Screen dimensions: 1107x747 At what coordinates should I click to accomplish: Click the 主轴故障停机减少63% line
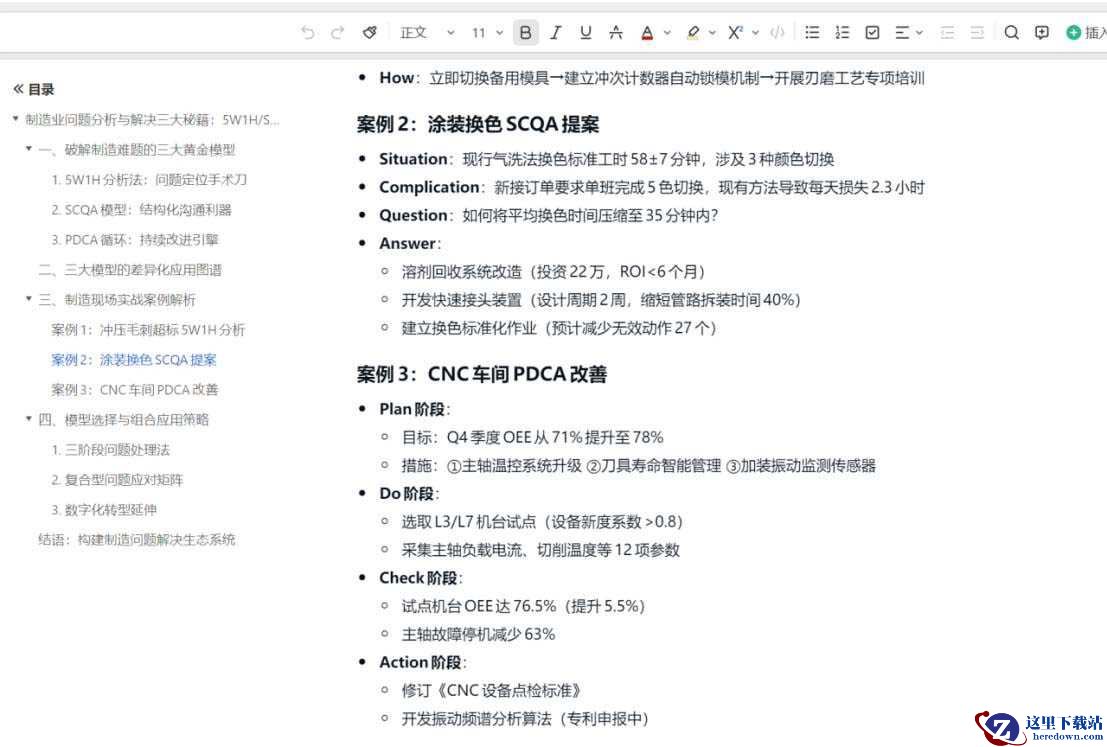tap(478, 635)
